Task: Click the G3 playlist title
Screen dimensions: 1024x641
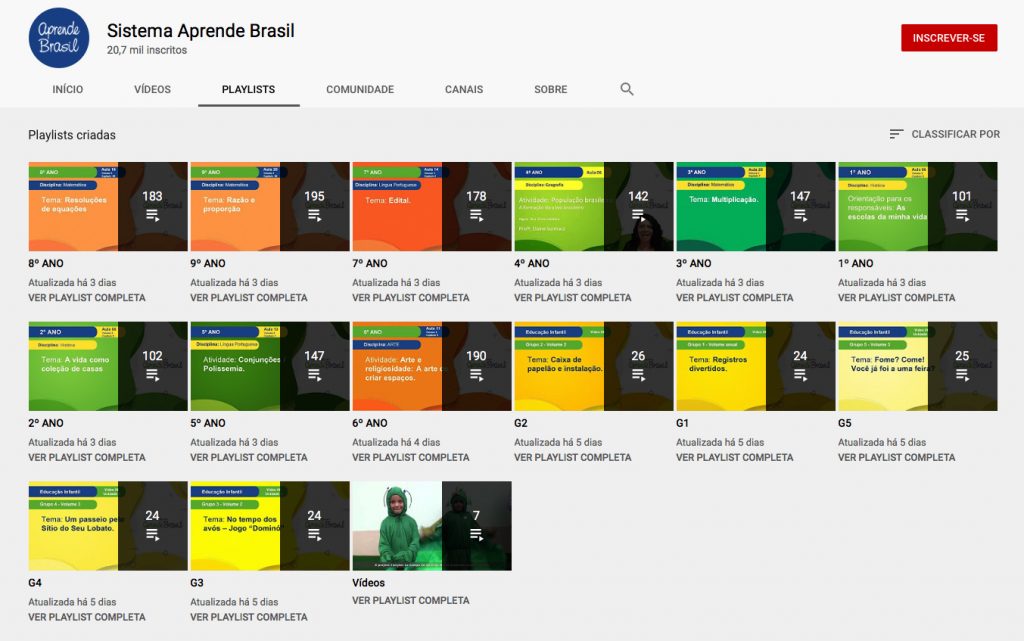Action: pyautogui.click(x=197, y=583)
